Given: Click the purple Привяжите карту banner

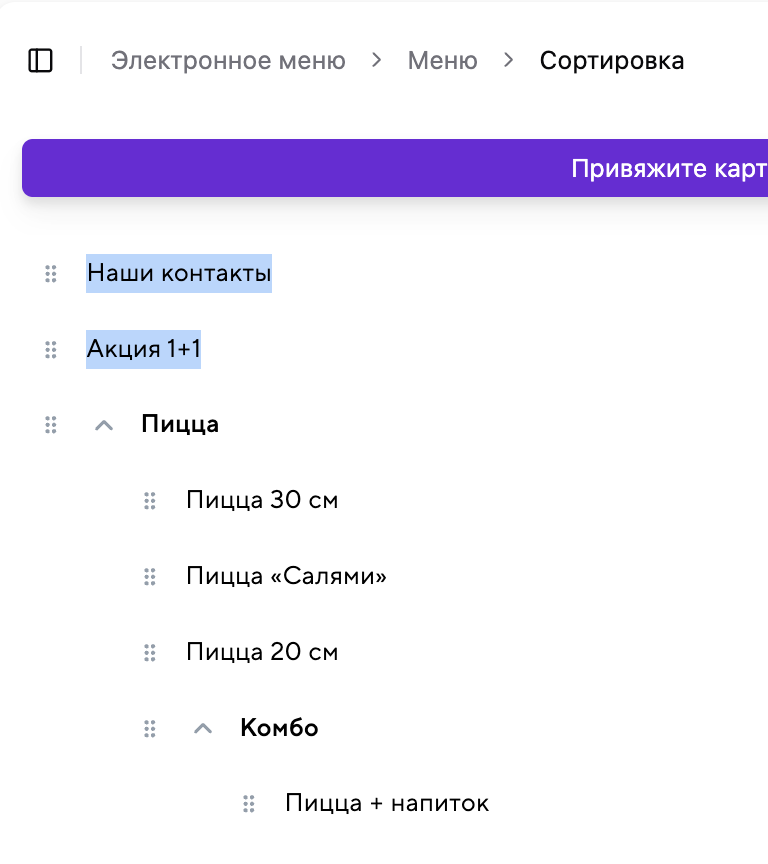Looking at the screenshot, I should [x=660, y=168].
